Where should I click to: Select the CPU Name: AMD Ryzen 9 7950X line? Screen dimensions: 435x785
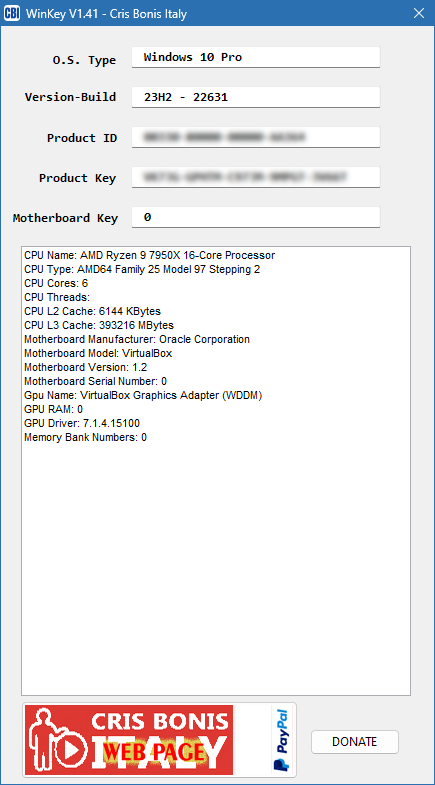click(x=150, y=255)
